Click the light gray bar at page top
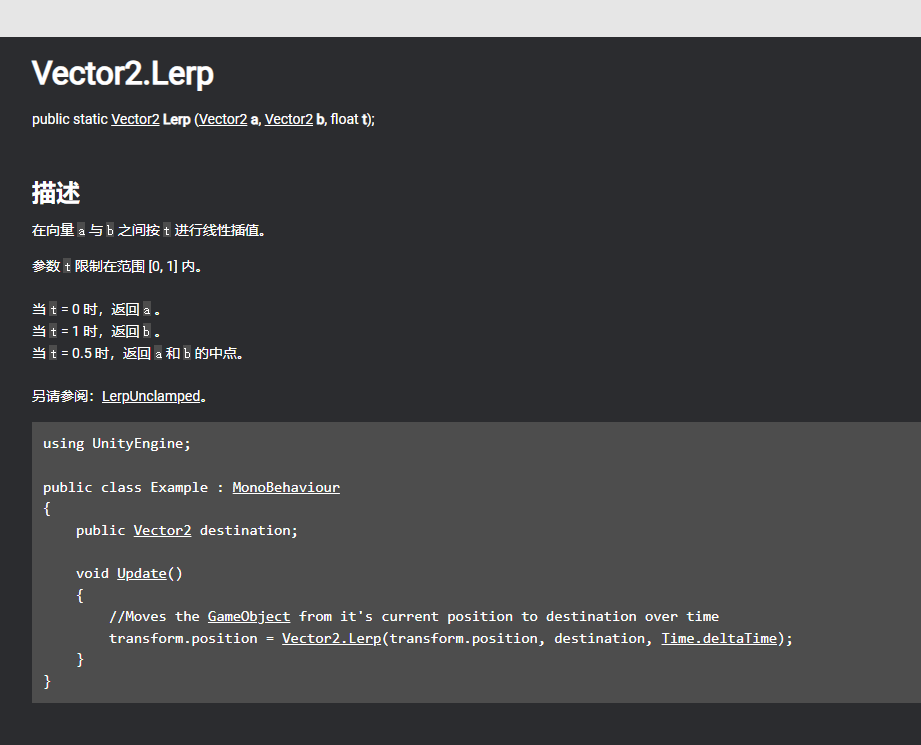Viewport: 921px width, 745px height. tap(460, 18)
